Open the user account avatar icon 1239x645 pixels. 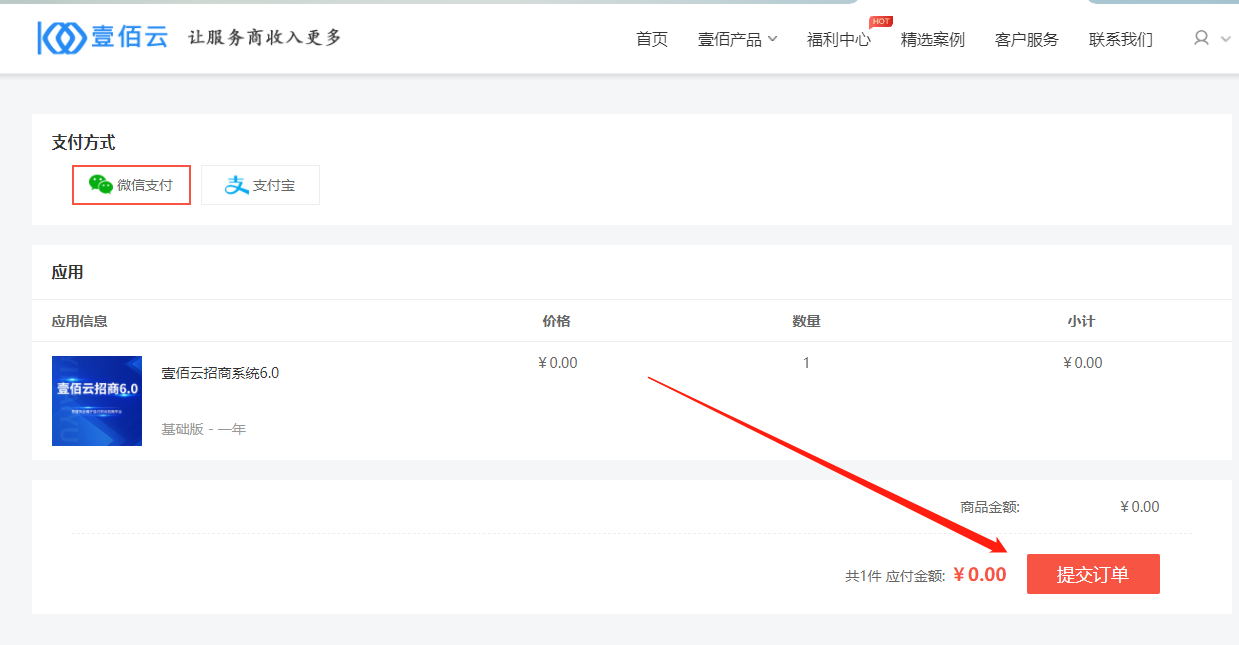tap(1202, 38)
